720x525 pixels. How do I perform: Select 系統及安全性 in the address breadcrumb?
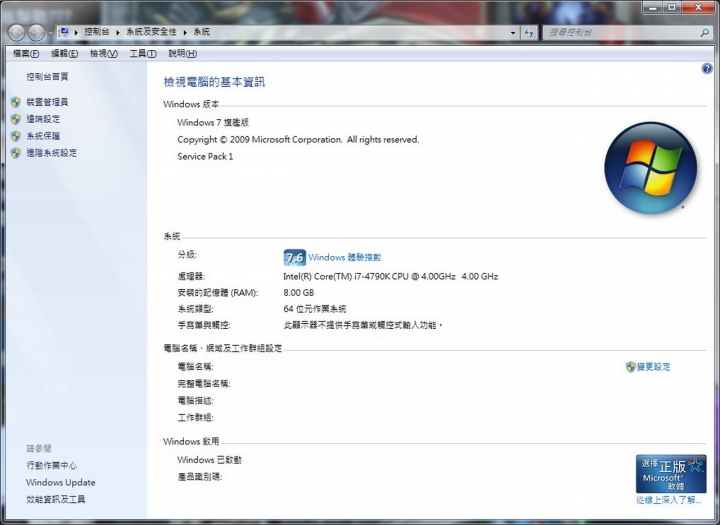coord(152,32)
